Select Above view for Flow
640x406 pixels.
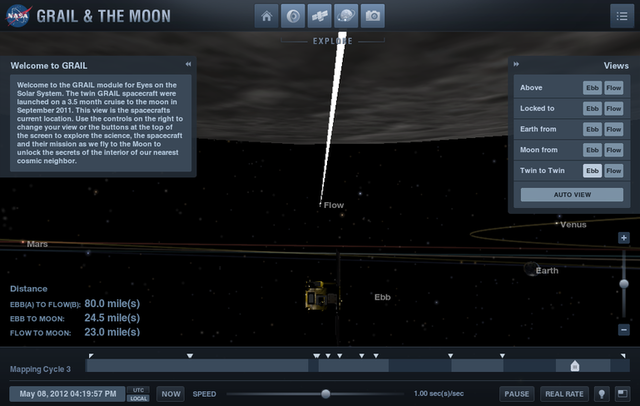[x=613, y=88]
